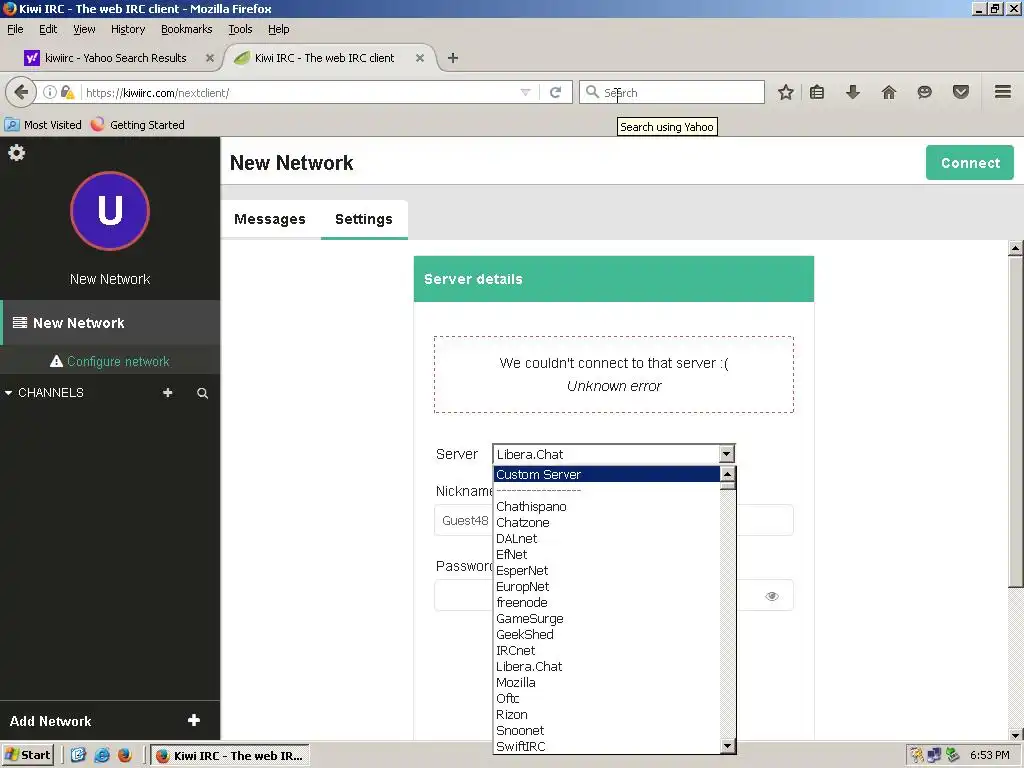
Task: Click the page vertical scrollbar thumb
Action: pyautogui.click(x=1015, y=421)
